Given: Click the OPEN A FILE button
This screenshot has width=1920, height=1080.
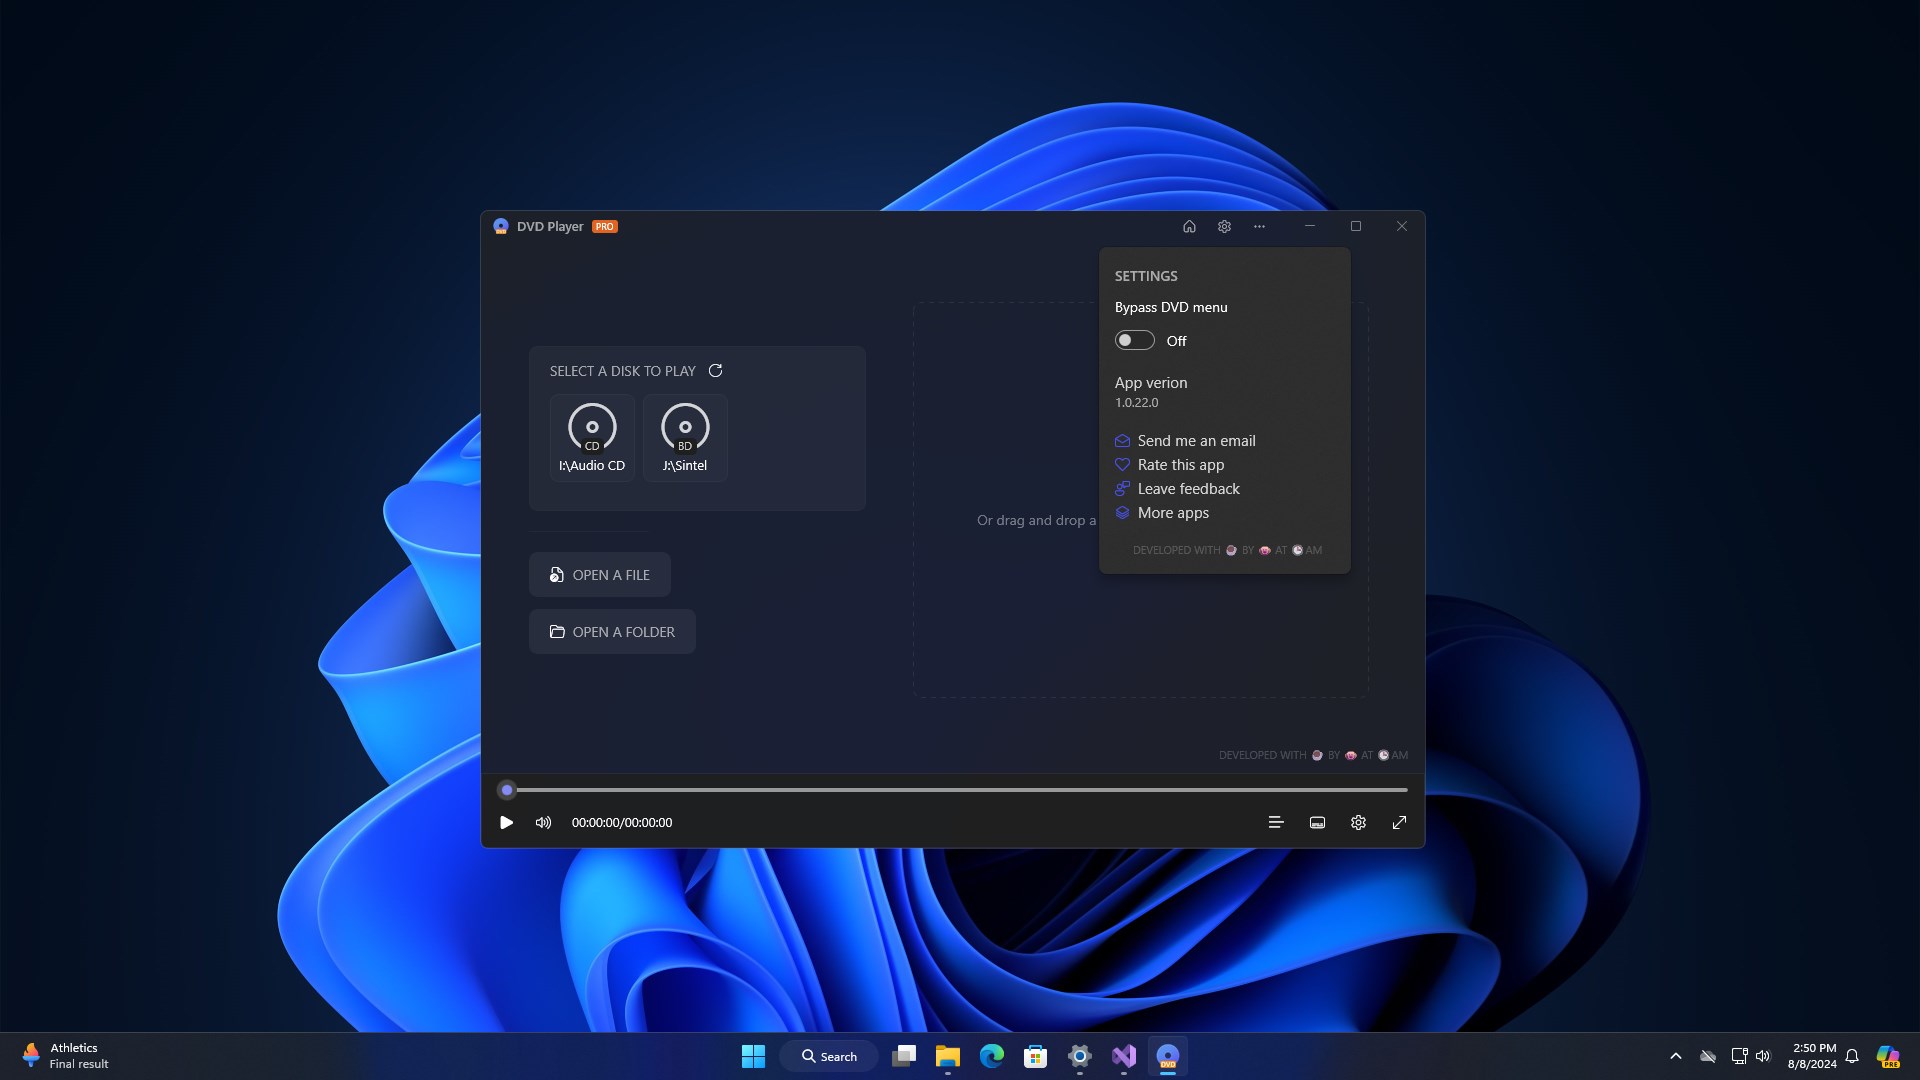Looking at the screenshot, I should pyautogui.click(x=599, y=574).
